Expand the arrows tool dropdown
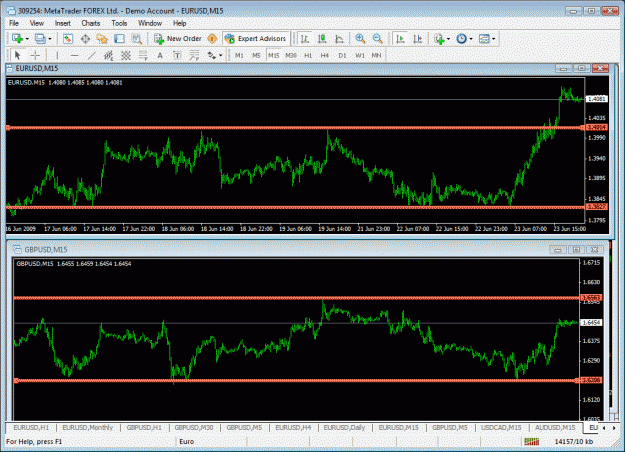The width and height of the screenshot is (625, 452). point(220,56)
